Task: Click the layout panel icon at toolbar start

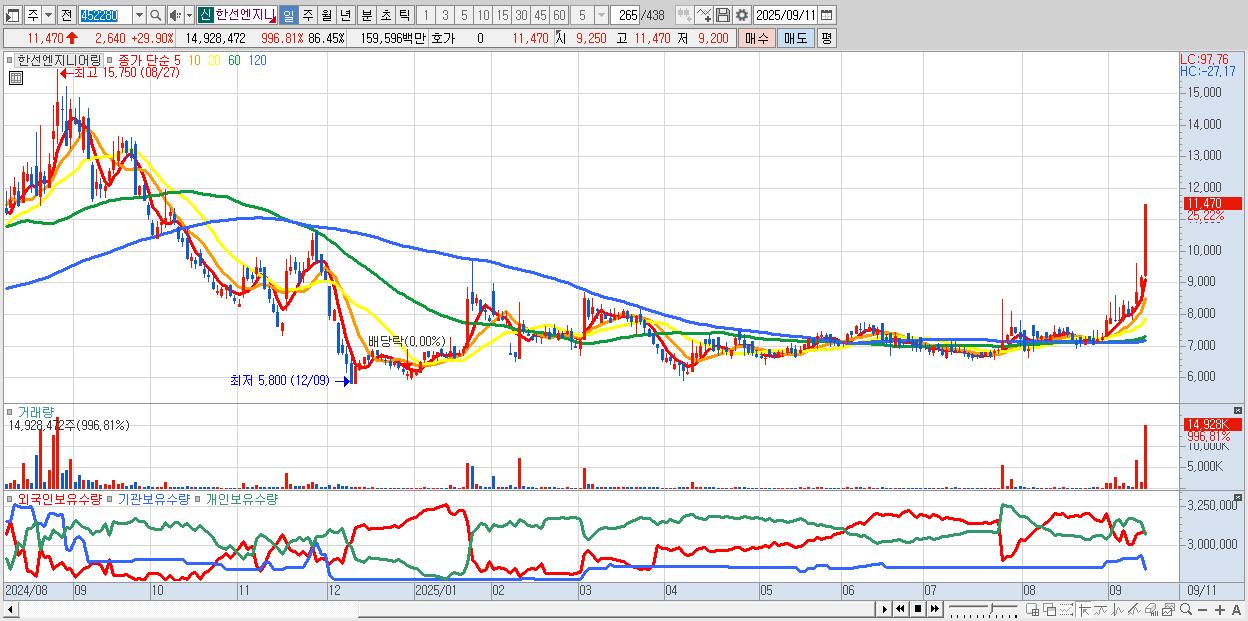Action: pos(13,15)
